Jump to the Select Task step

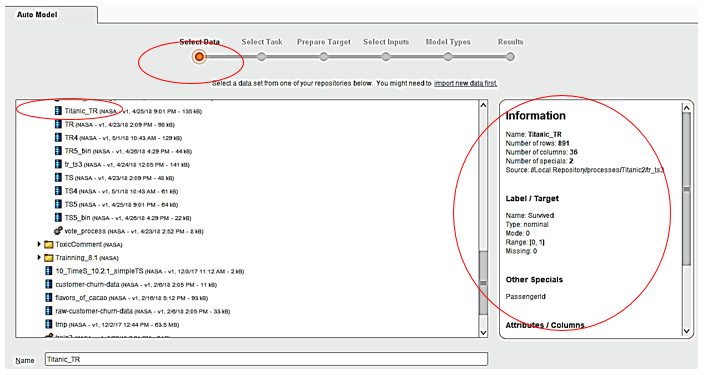pos(261,57)
